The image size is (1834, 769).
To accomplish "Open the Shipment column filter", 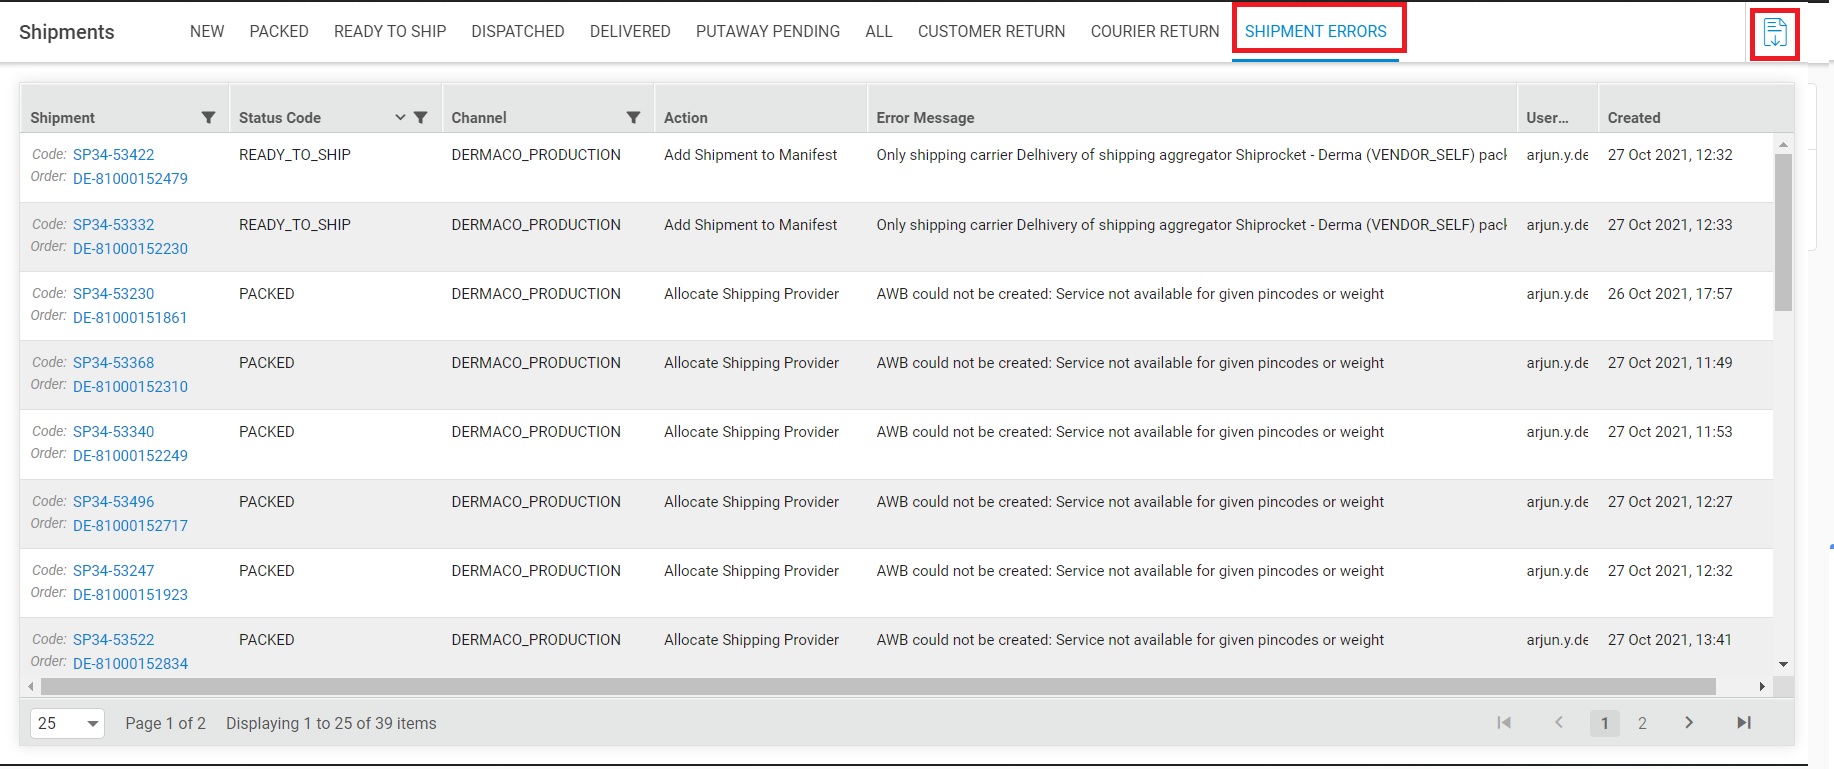I will point(208,118).
